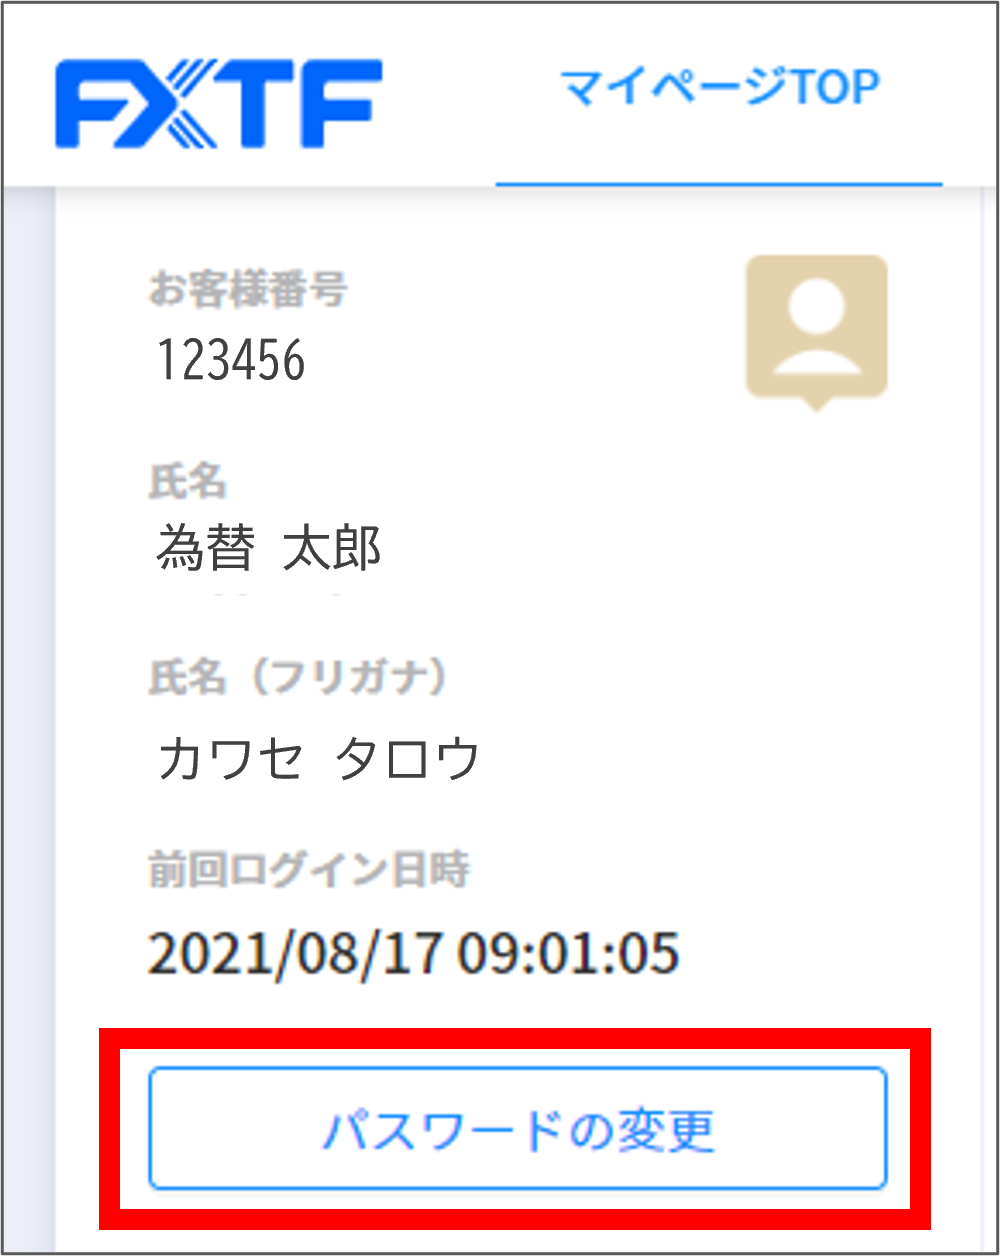
Task: Select the surname 為替
Action: pos(205,549)
